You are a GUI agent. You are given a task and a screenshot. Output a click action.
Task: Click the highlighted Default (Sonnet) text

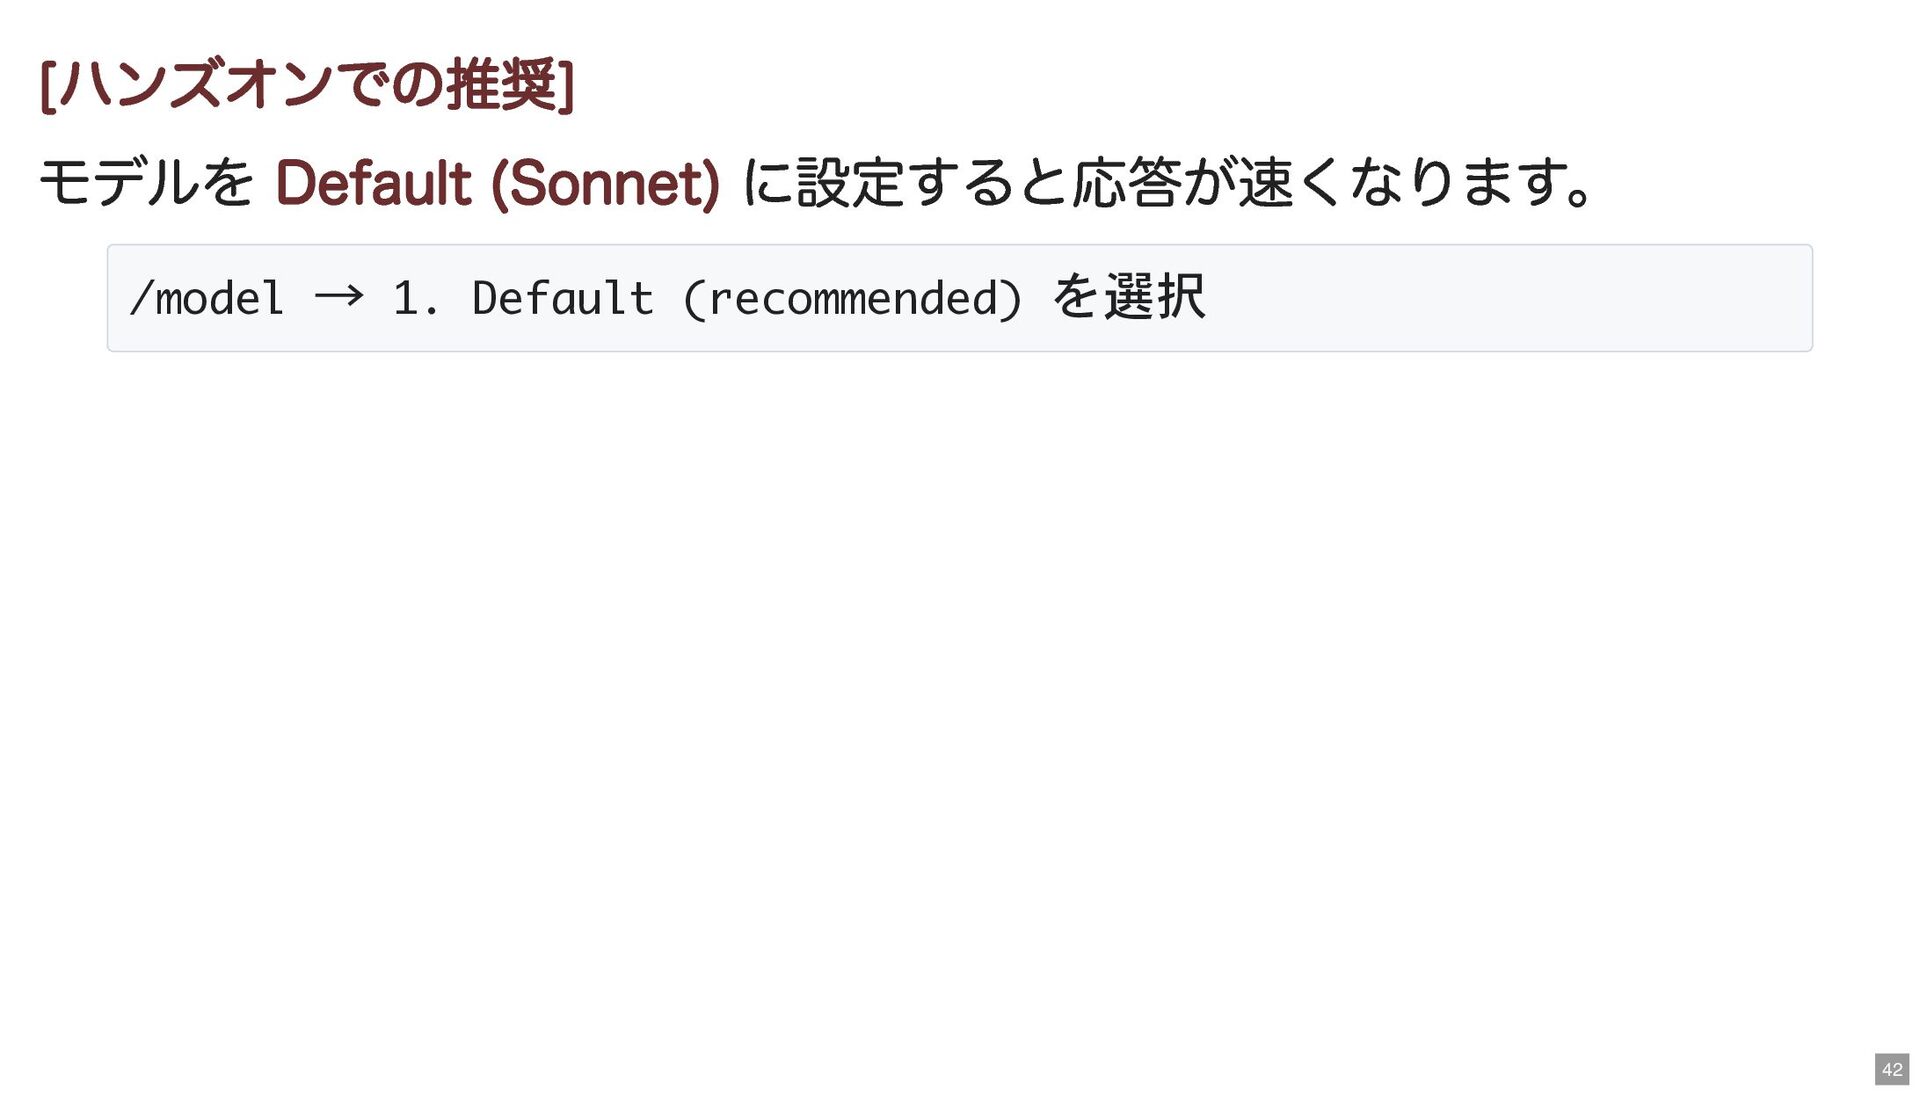coord(497,183)
